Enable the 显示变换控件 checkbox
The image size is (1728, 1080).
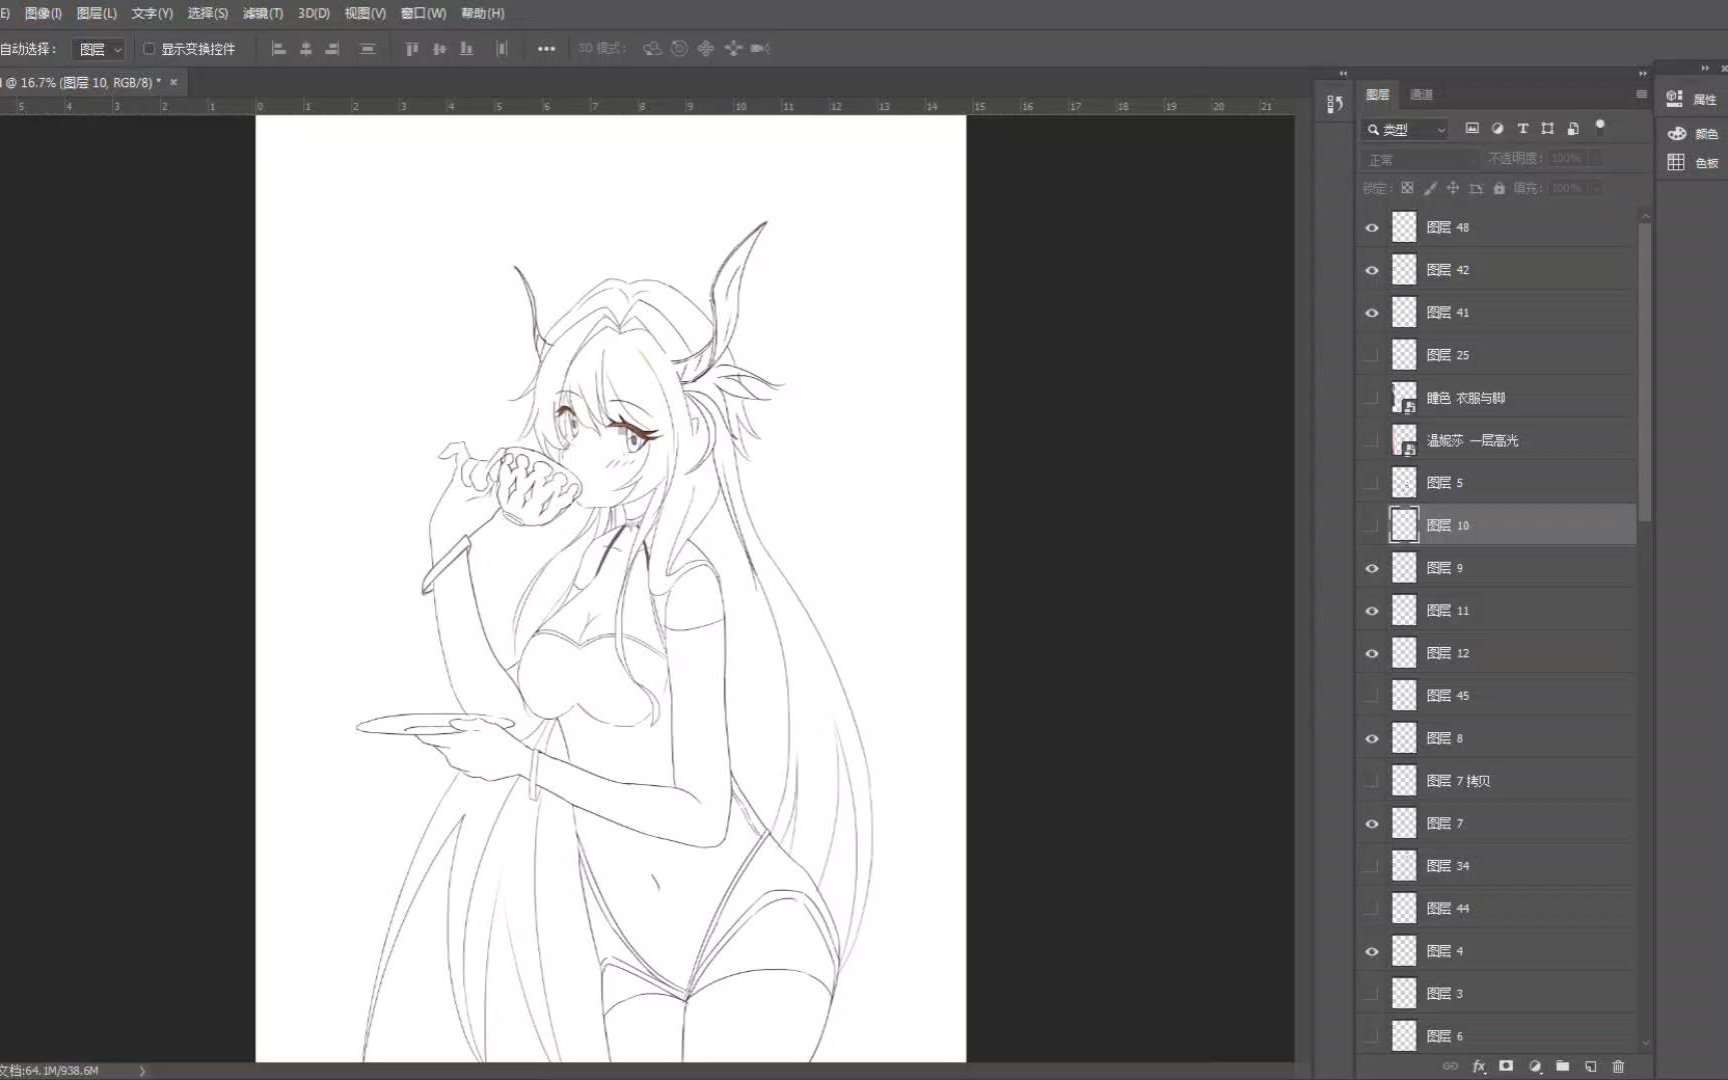click(149, 48)
